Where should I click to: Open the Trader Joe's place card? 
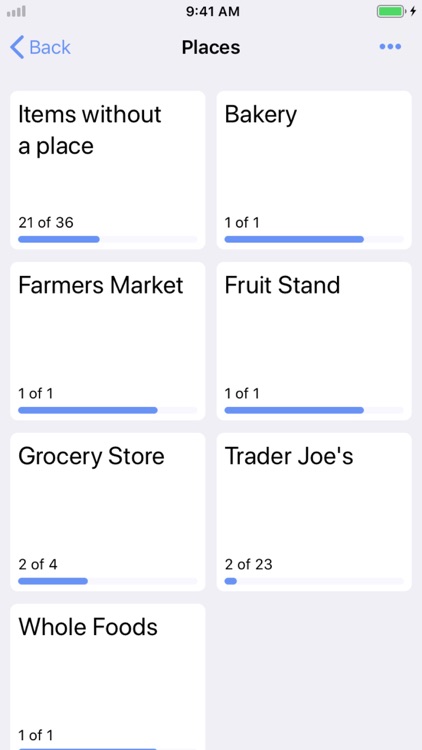314,512
